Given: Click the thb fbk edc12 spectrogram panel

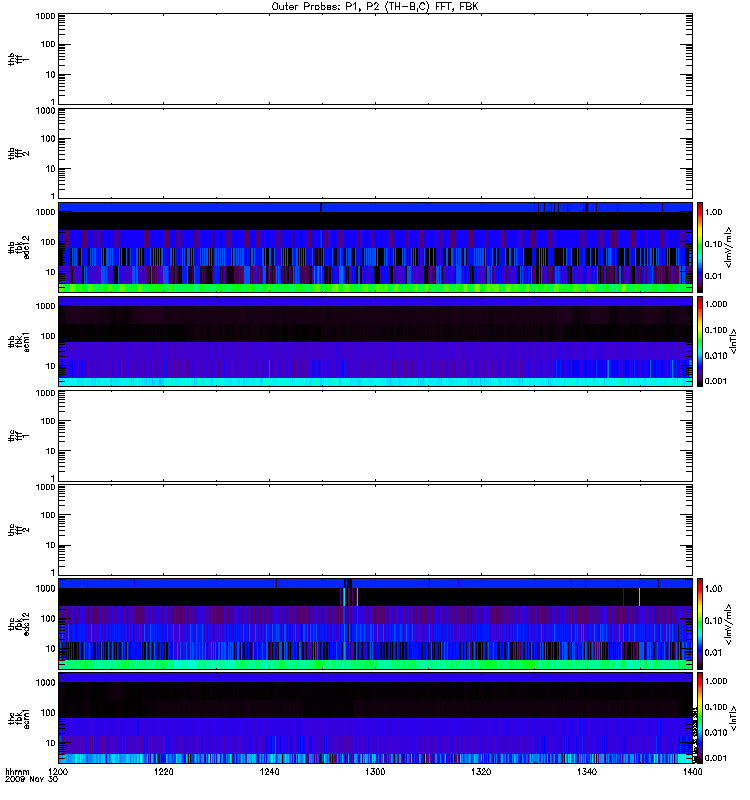Looking at the screenshot, I should (x=375, y=247).
